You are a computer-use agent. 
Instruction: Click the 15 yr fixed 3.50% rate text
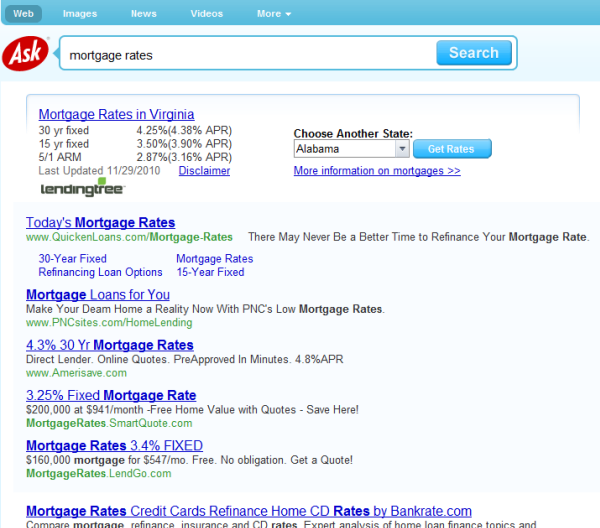tap(135, 144)
